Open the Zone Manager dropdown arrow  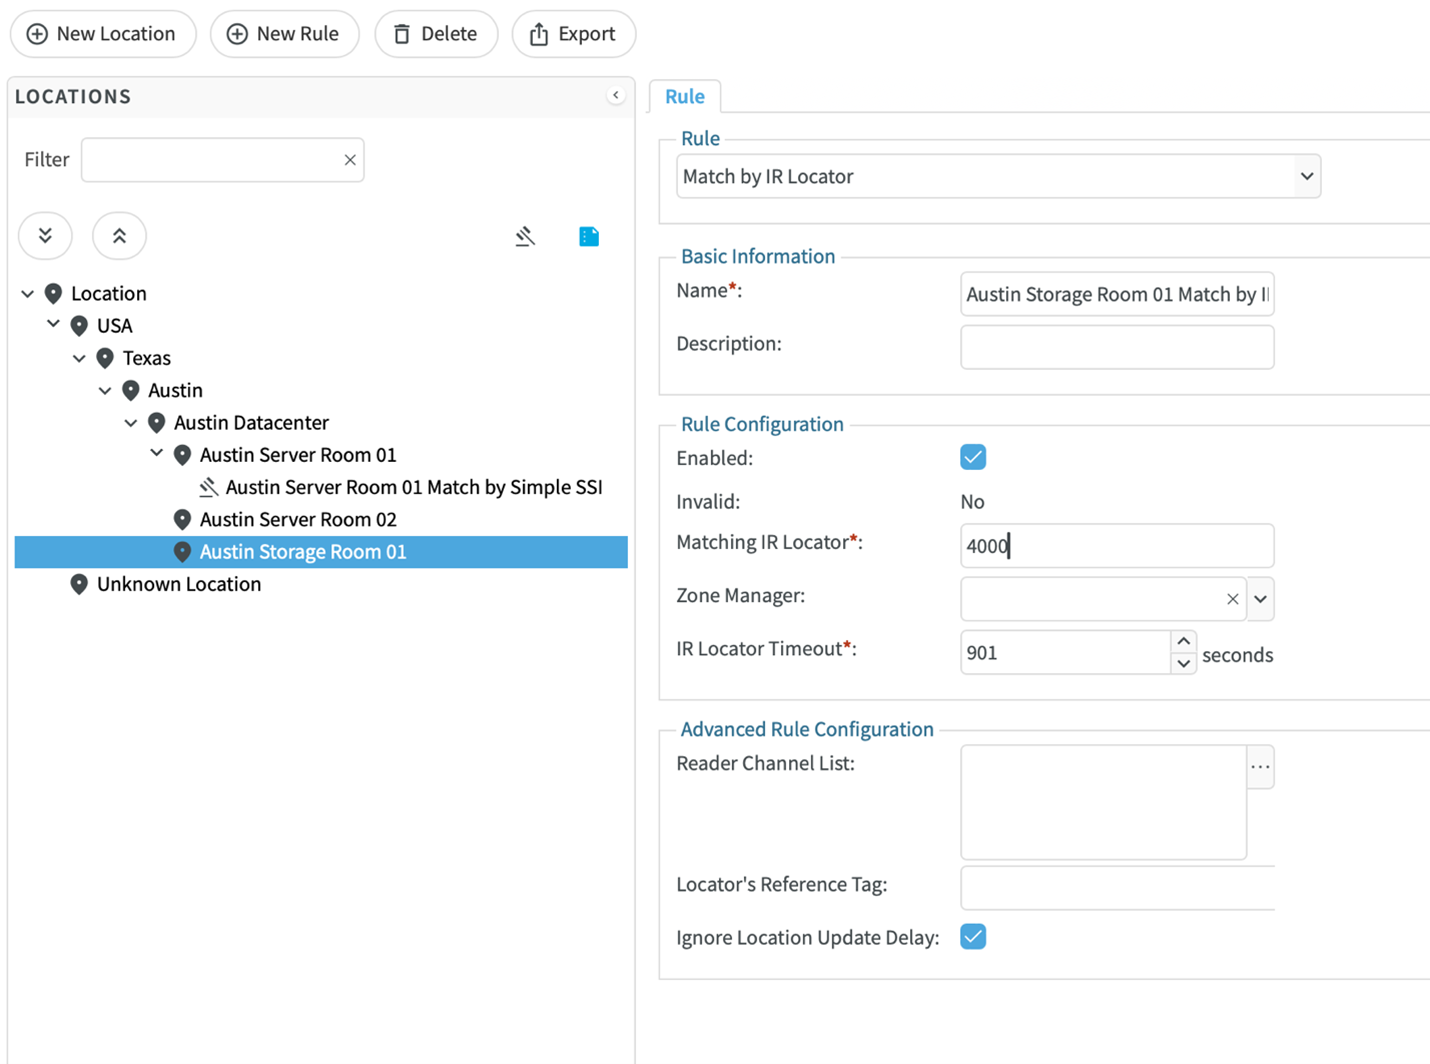(1261, 599)
